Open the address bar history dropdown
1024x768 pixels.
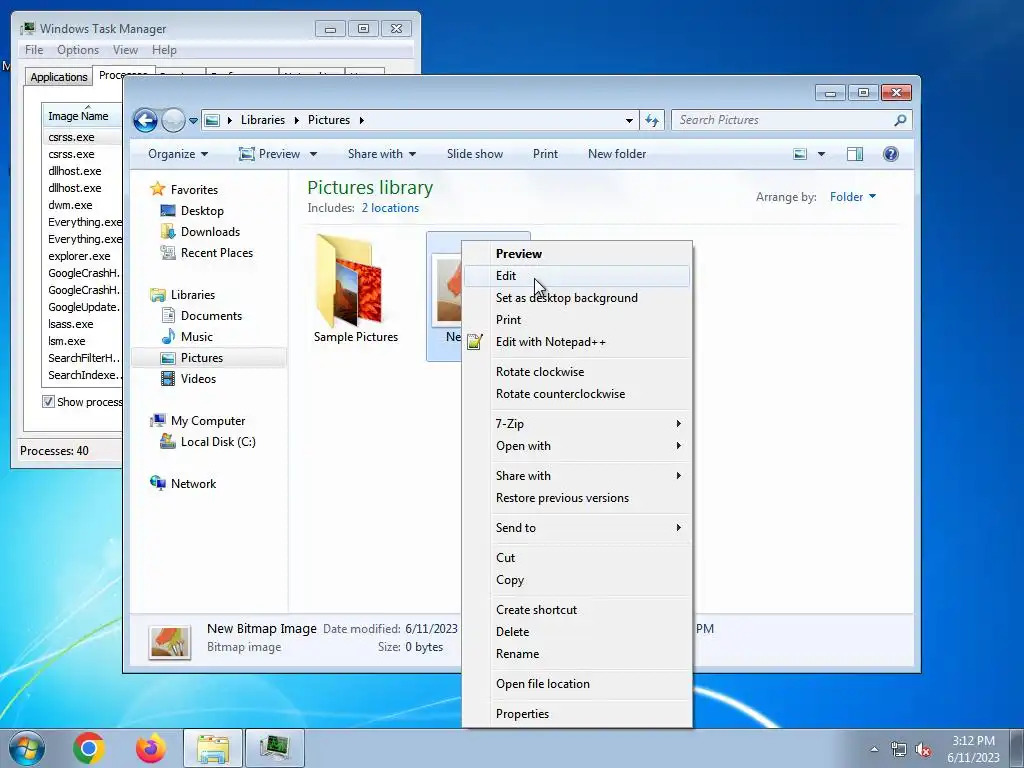(x=629, y=120)
